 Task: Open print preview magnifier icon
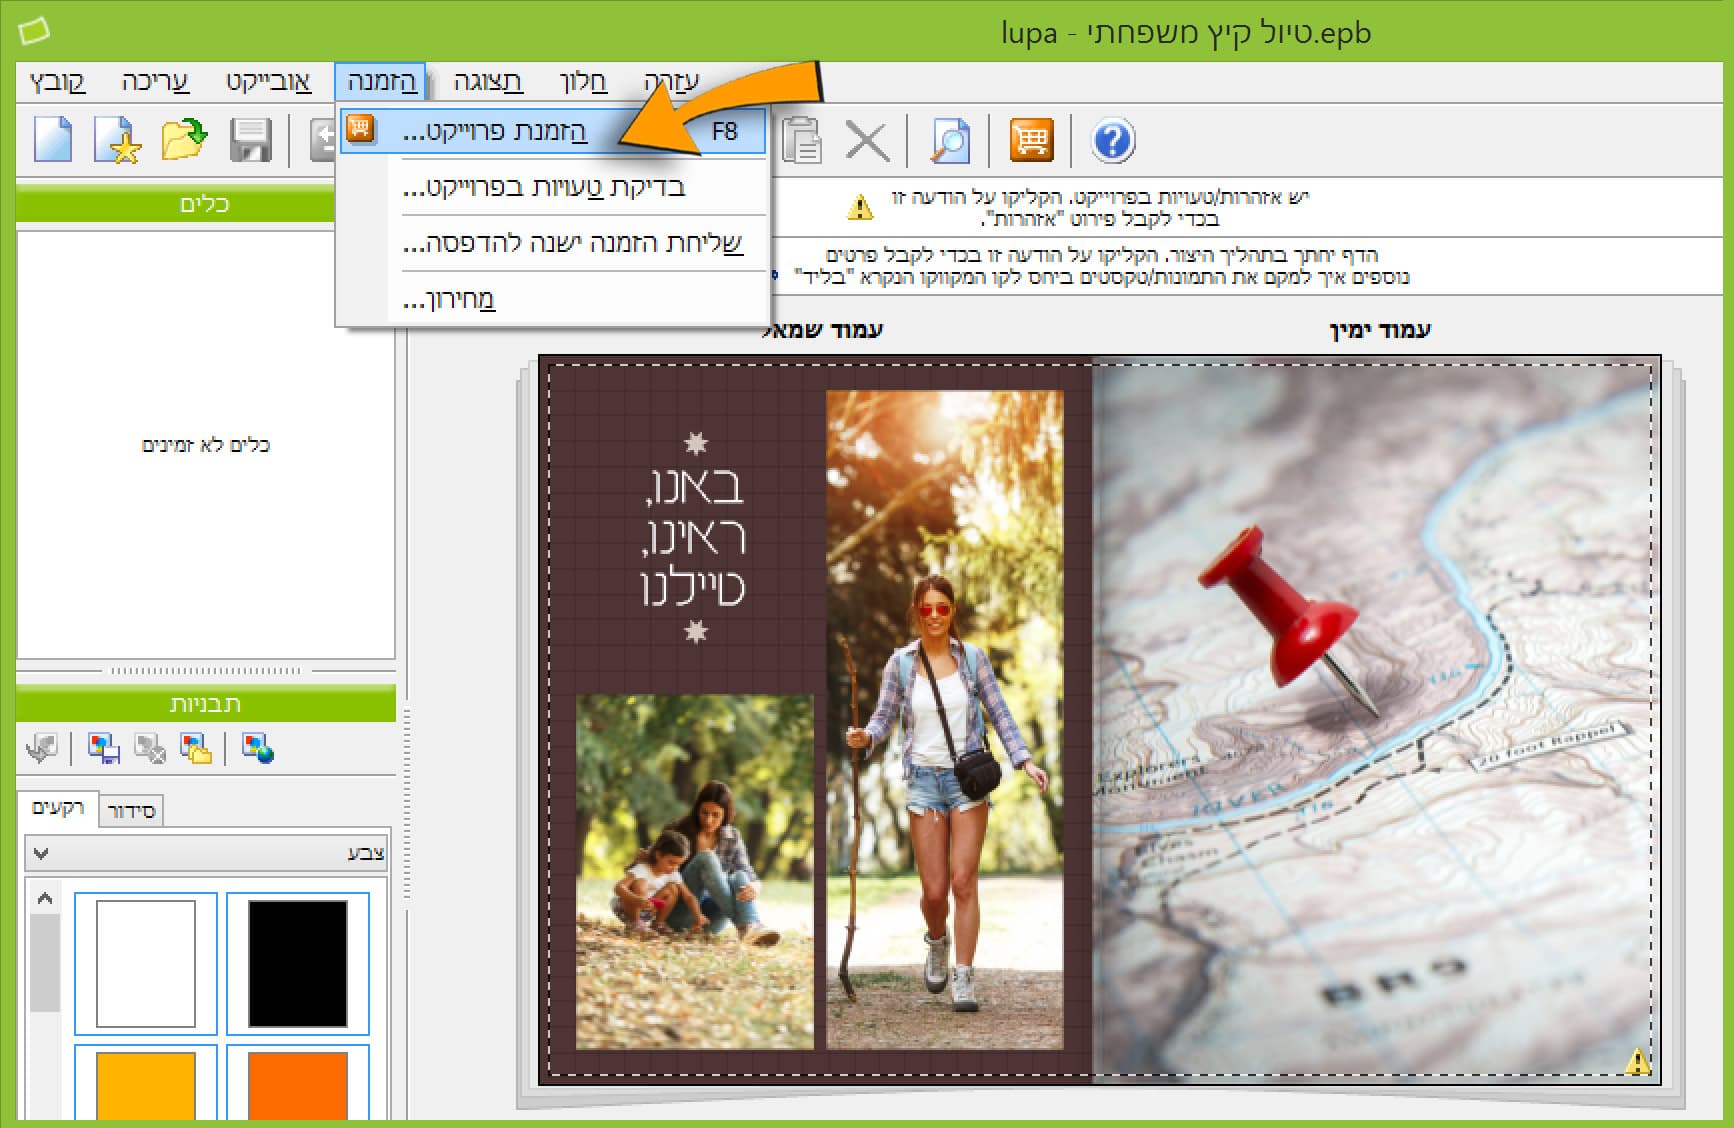949,140
